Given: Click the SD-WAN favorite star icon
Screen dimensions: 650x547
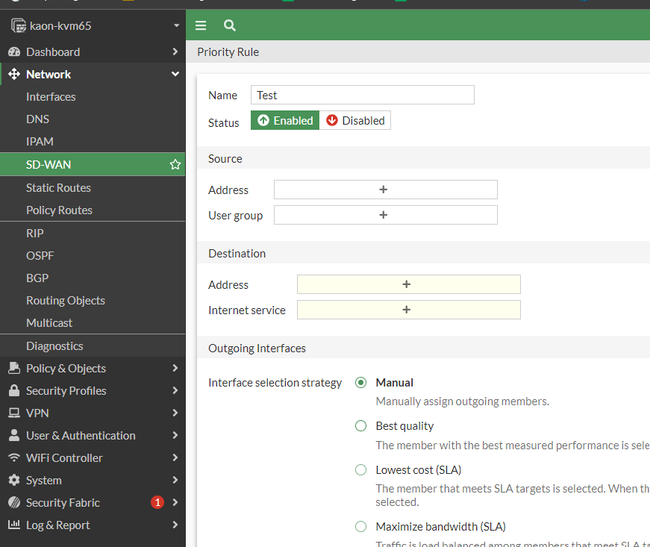Looking at the screenshot, I should pyautogui.click(x=175, y=165).
